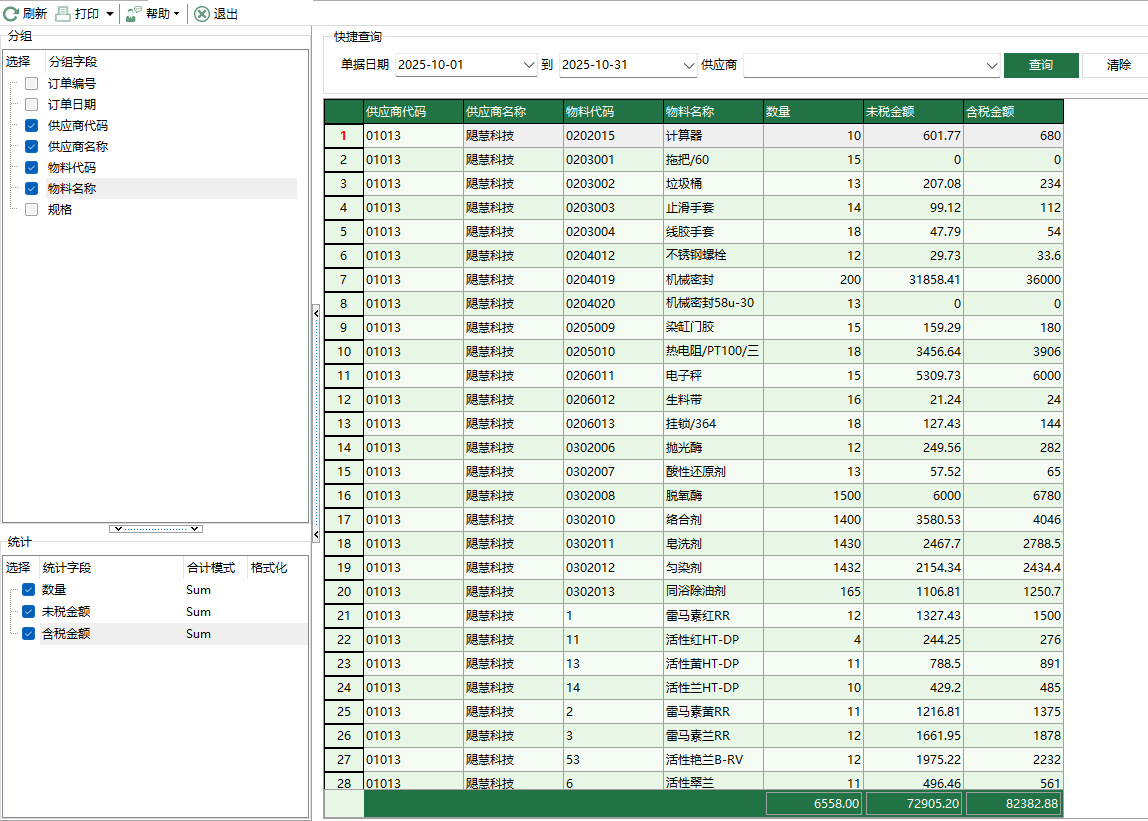
Task: Open the start date 2025-10-01 dropdown
Action: (529, 65)
